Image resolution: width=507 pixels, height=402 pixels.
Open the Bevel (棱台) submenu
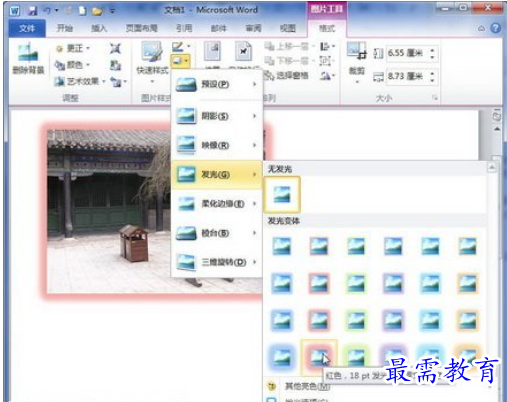[x=217, y=233]
